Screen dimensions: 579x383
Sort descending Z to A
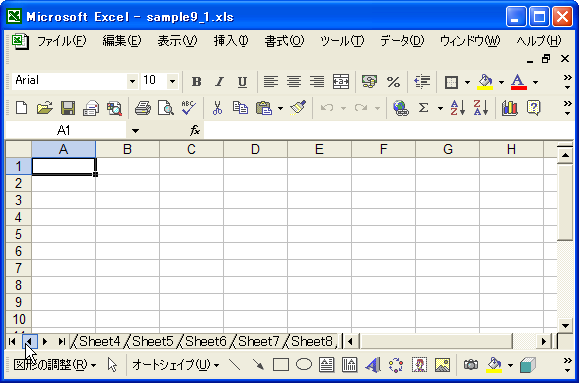[x=481, y=108]
